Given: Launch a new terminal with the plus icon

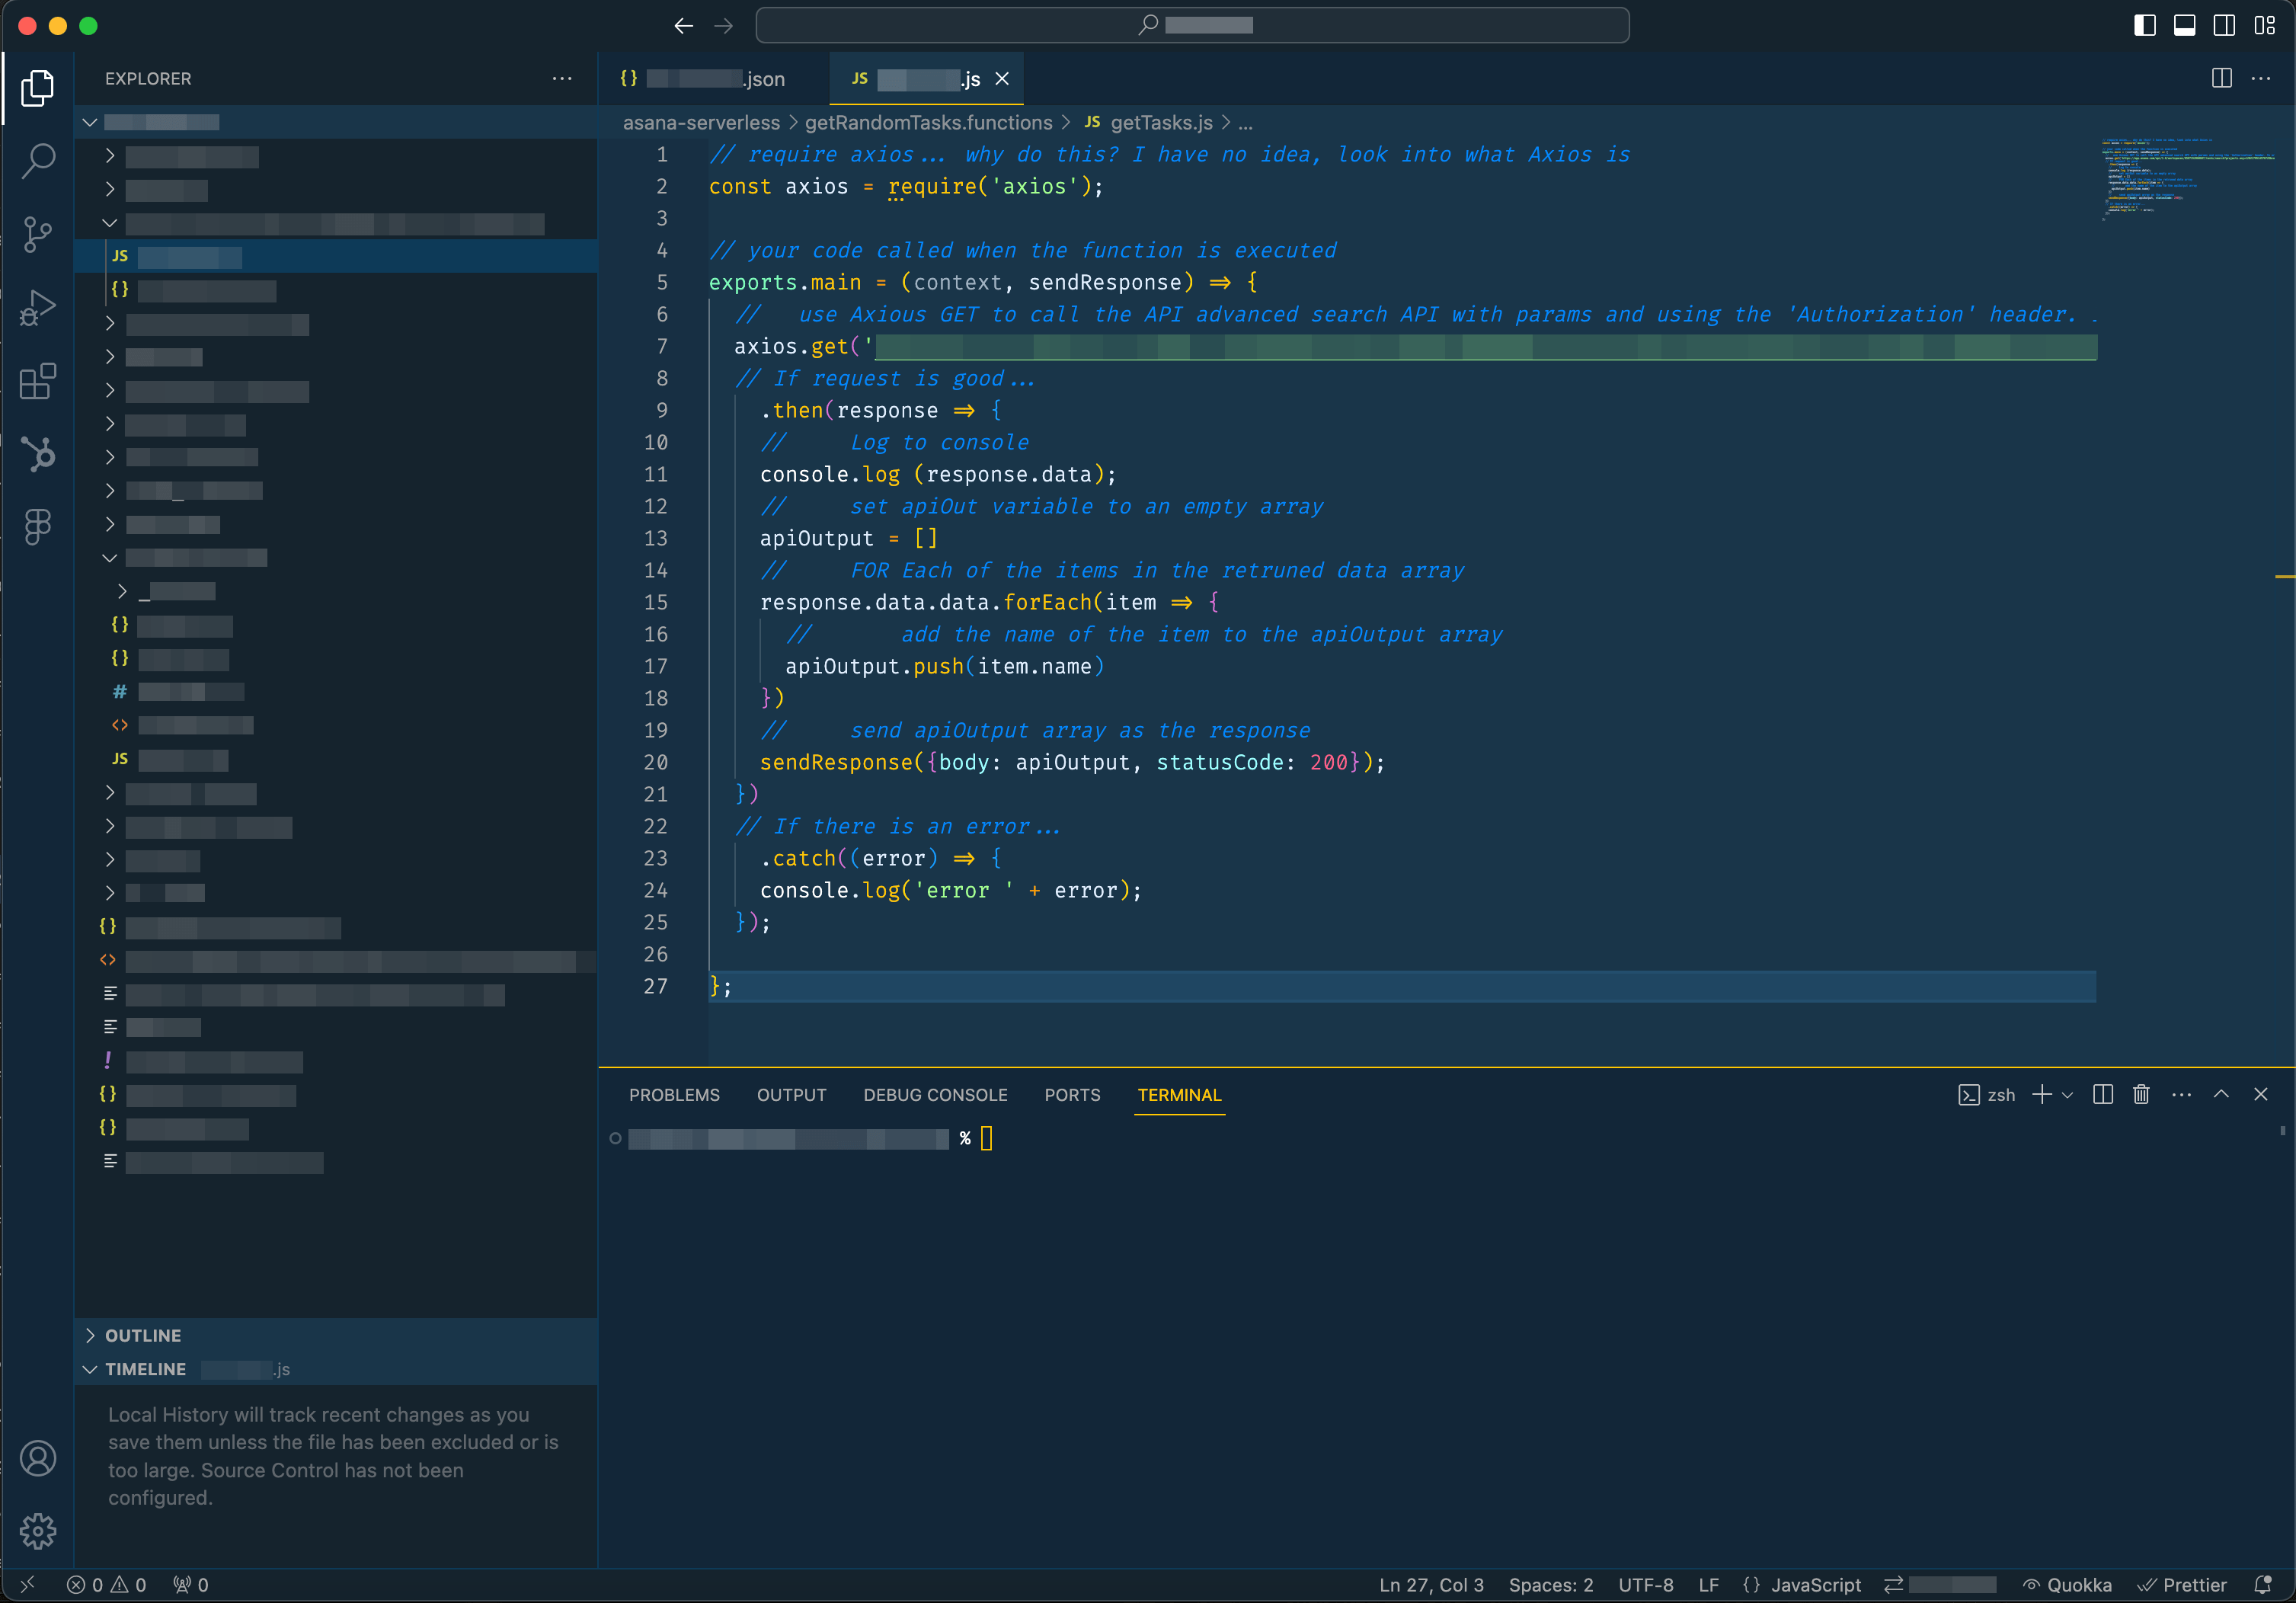Looking at the screenshot, I should (2041, 1094).
